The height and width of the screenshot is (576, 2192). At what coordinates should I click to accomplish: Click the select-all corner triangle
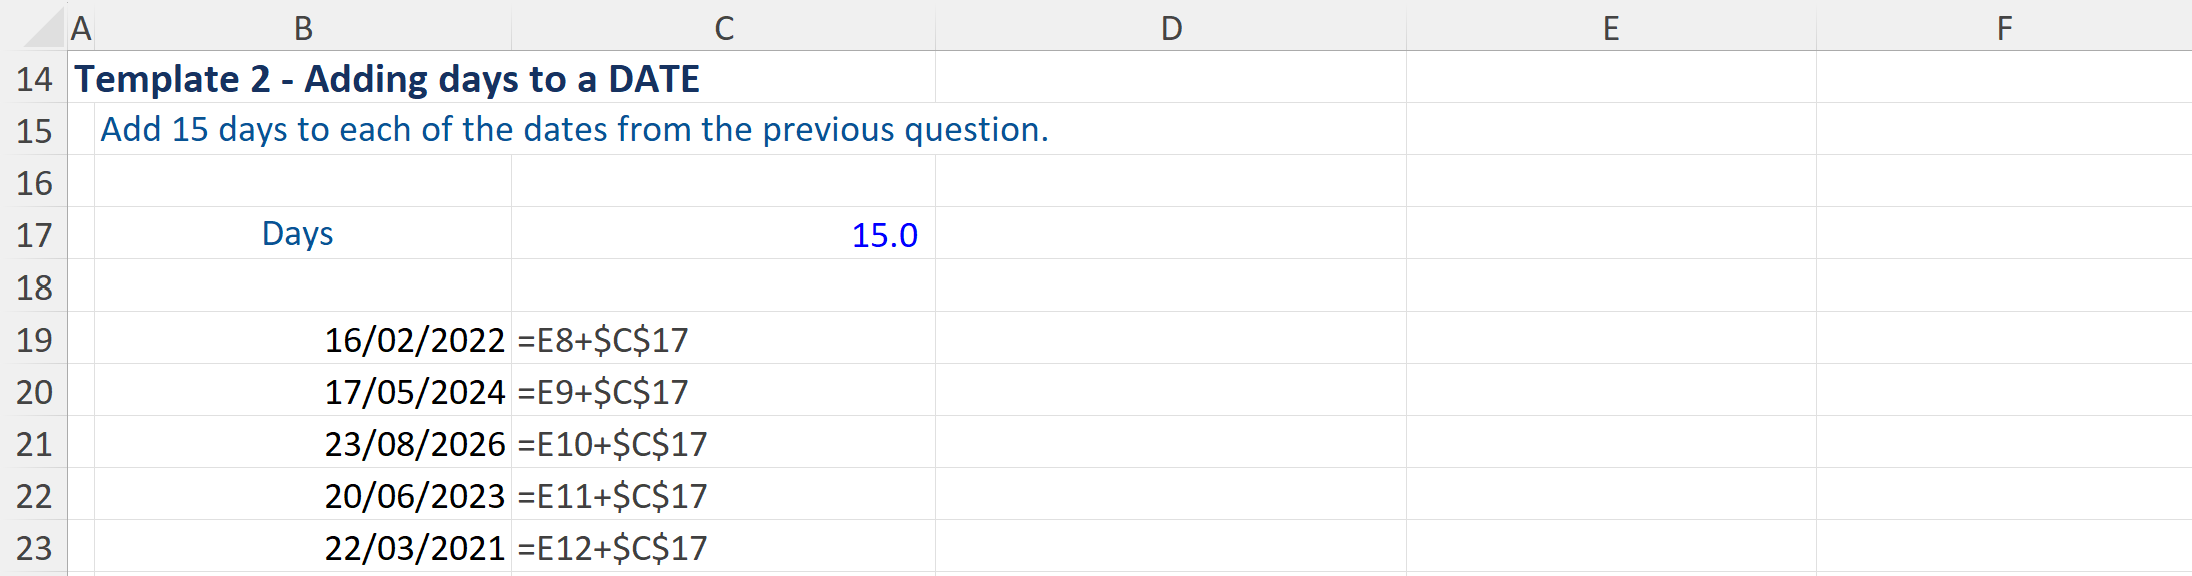coord(44,28)
